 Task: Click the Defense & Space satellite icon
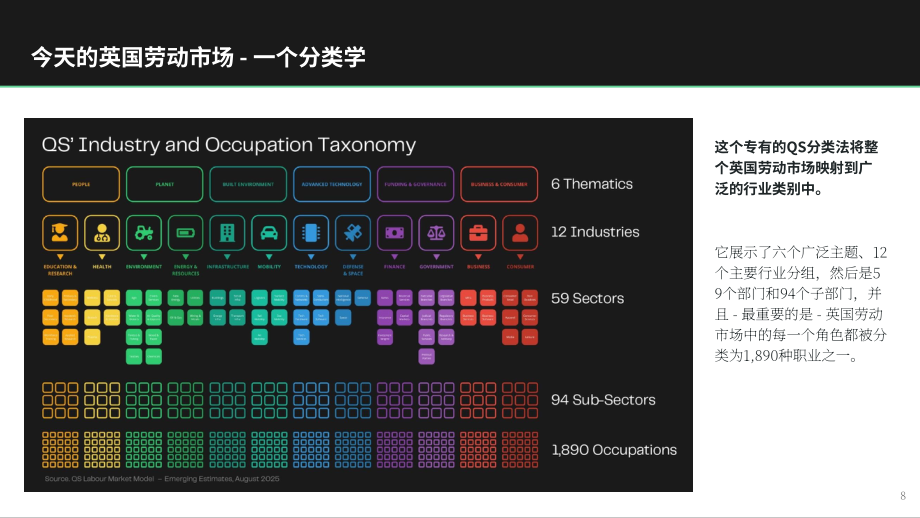[353, 233]
